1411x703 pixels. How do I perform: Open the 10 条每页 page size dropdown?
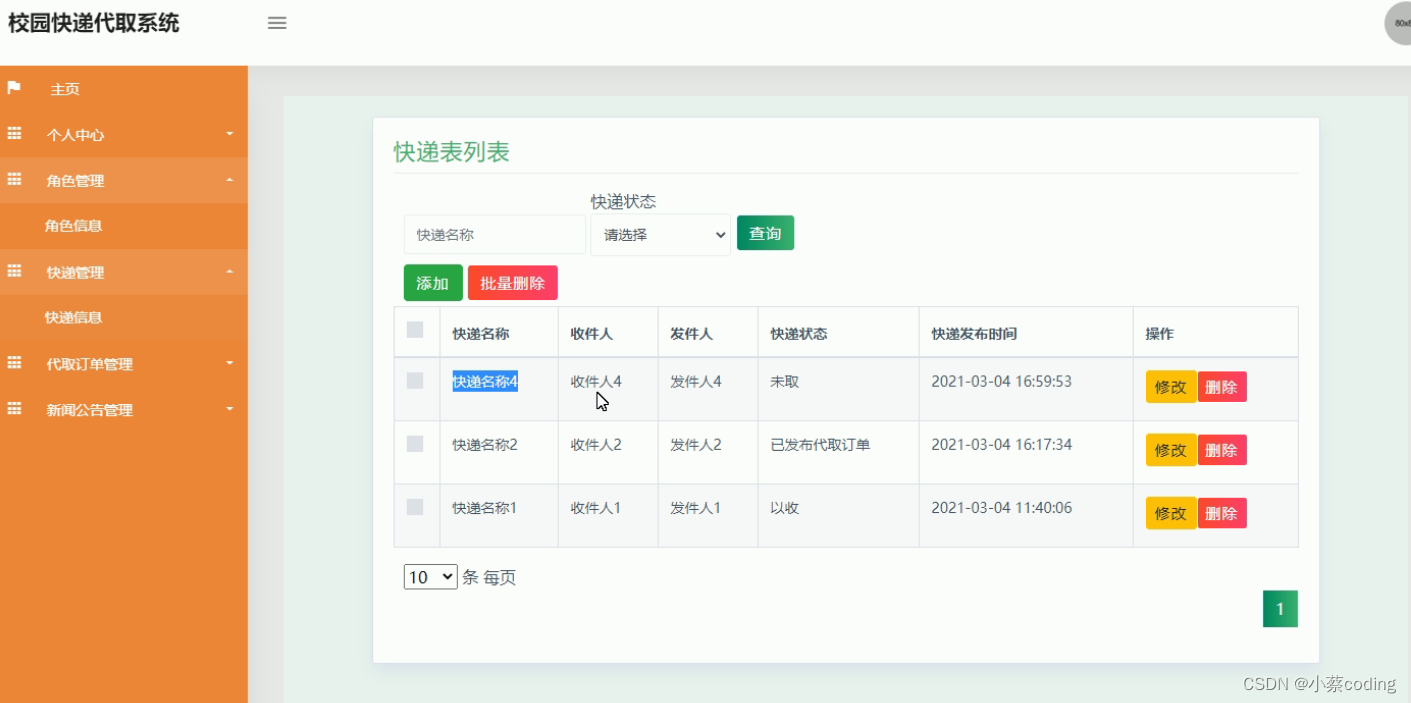point(430,576)
